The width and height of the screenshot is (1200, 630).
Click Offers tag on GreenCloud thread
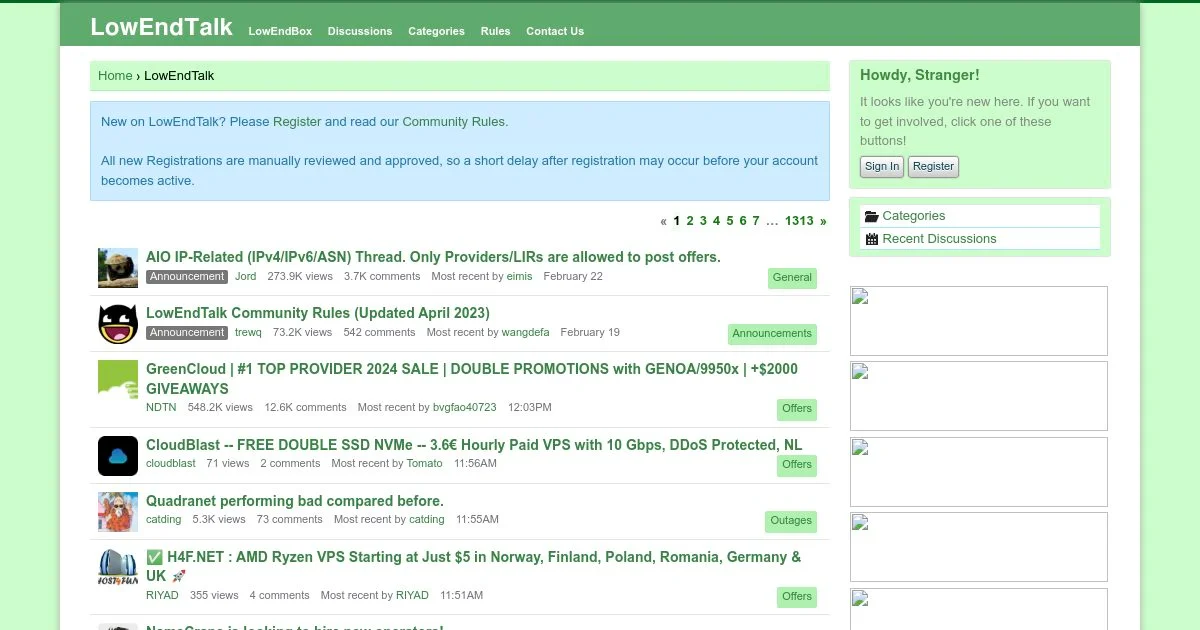pyautogui.click(x=797, y=409)
